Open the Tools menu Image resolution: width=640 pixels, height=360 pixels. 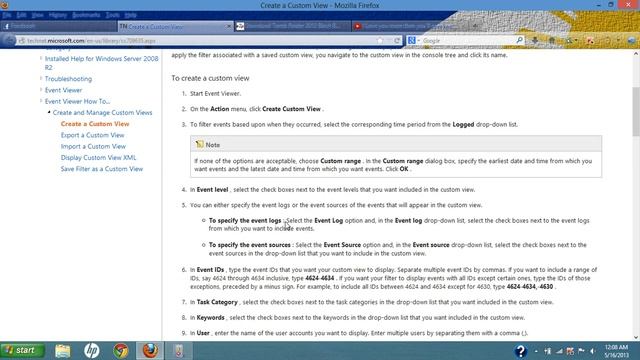112,15
